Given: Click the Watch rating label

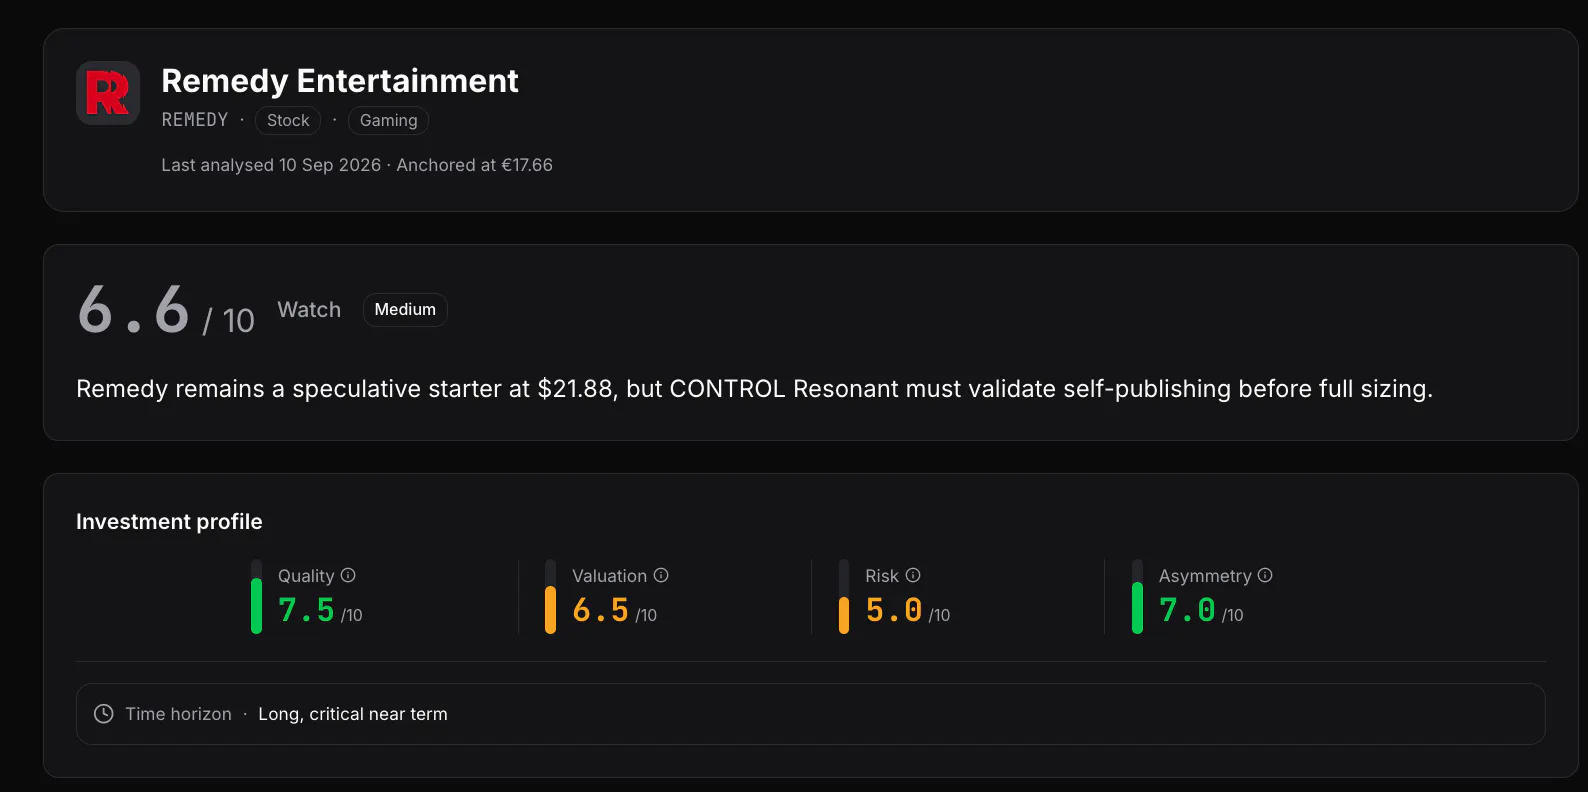Looking at the screenshot, I should coord(309,310).
